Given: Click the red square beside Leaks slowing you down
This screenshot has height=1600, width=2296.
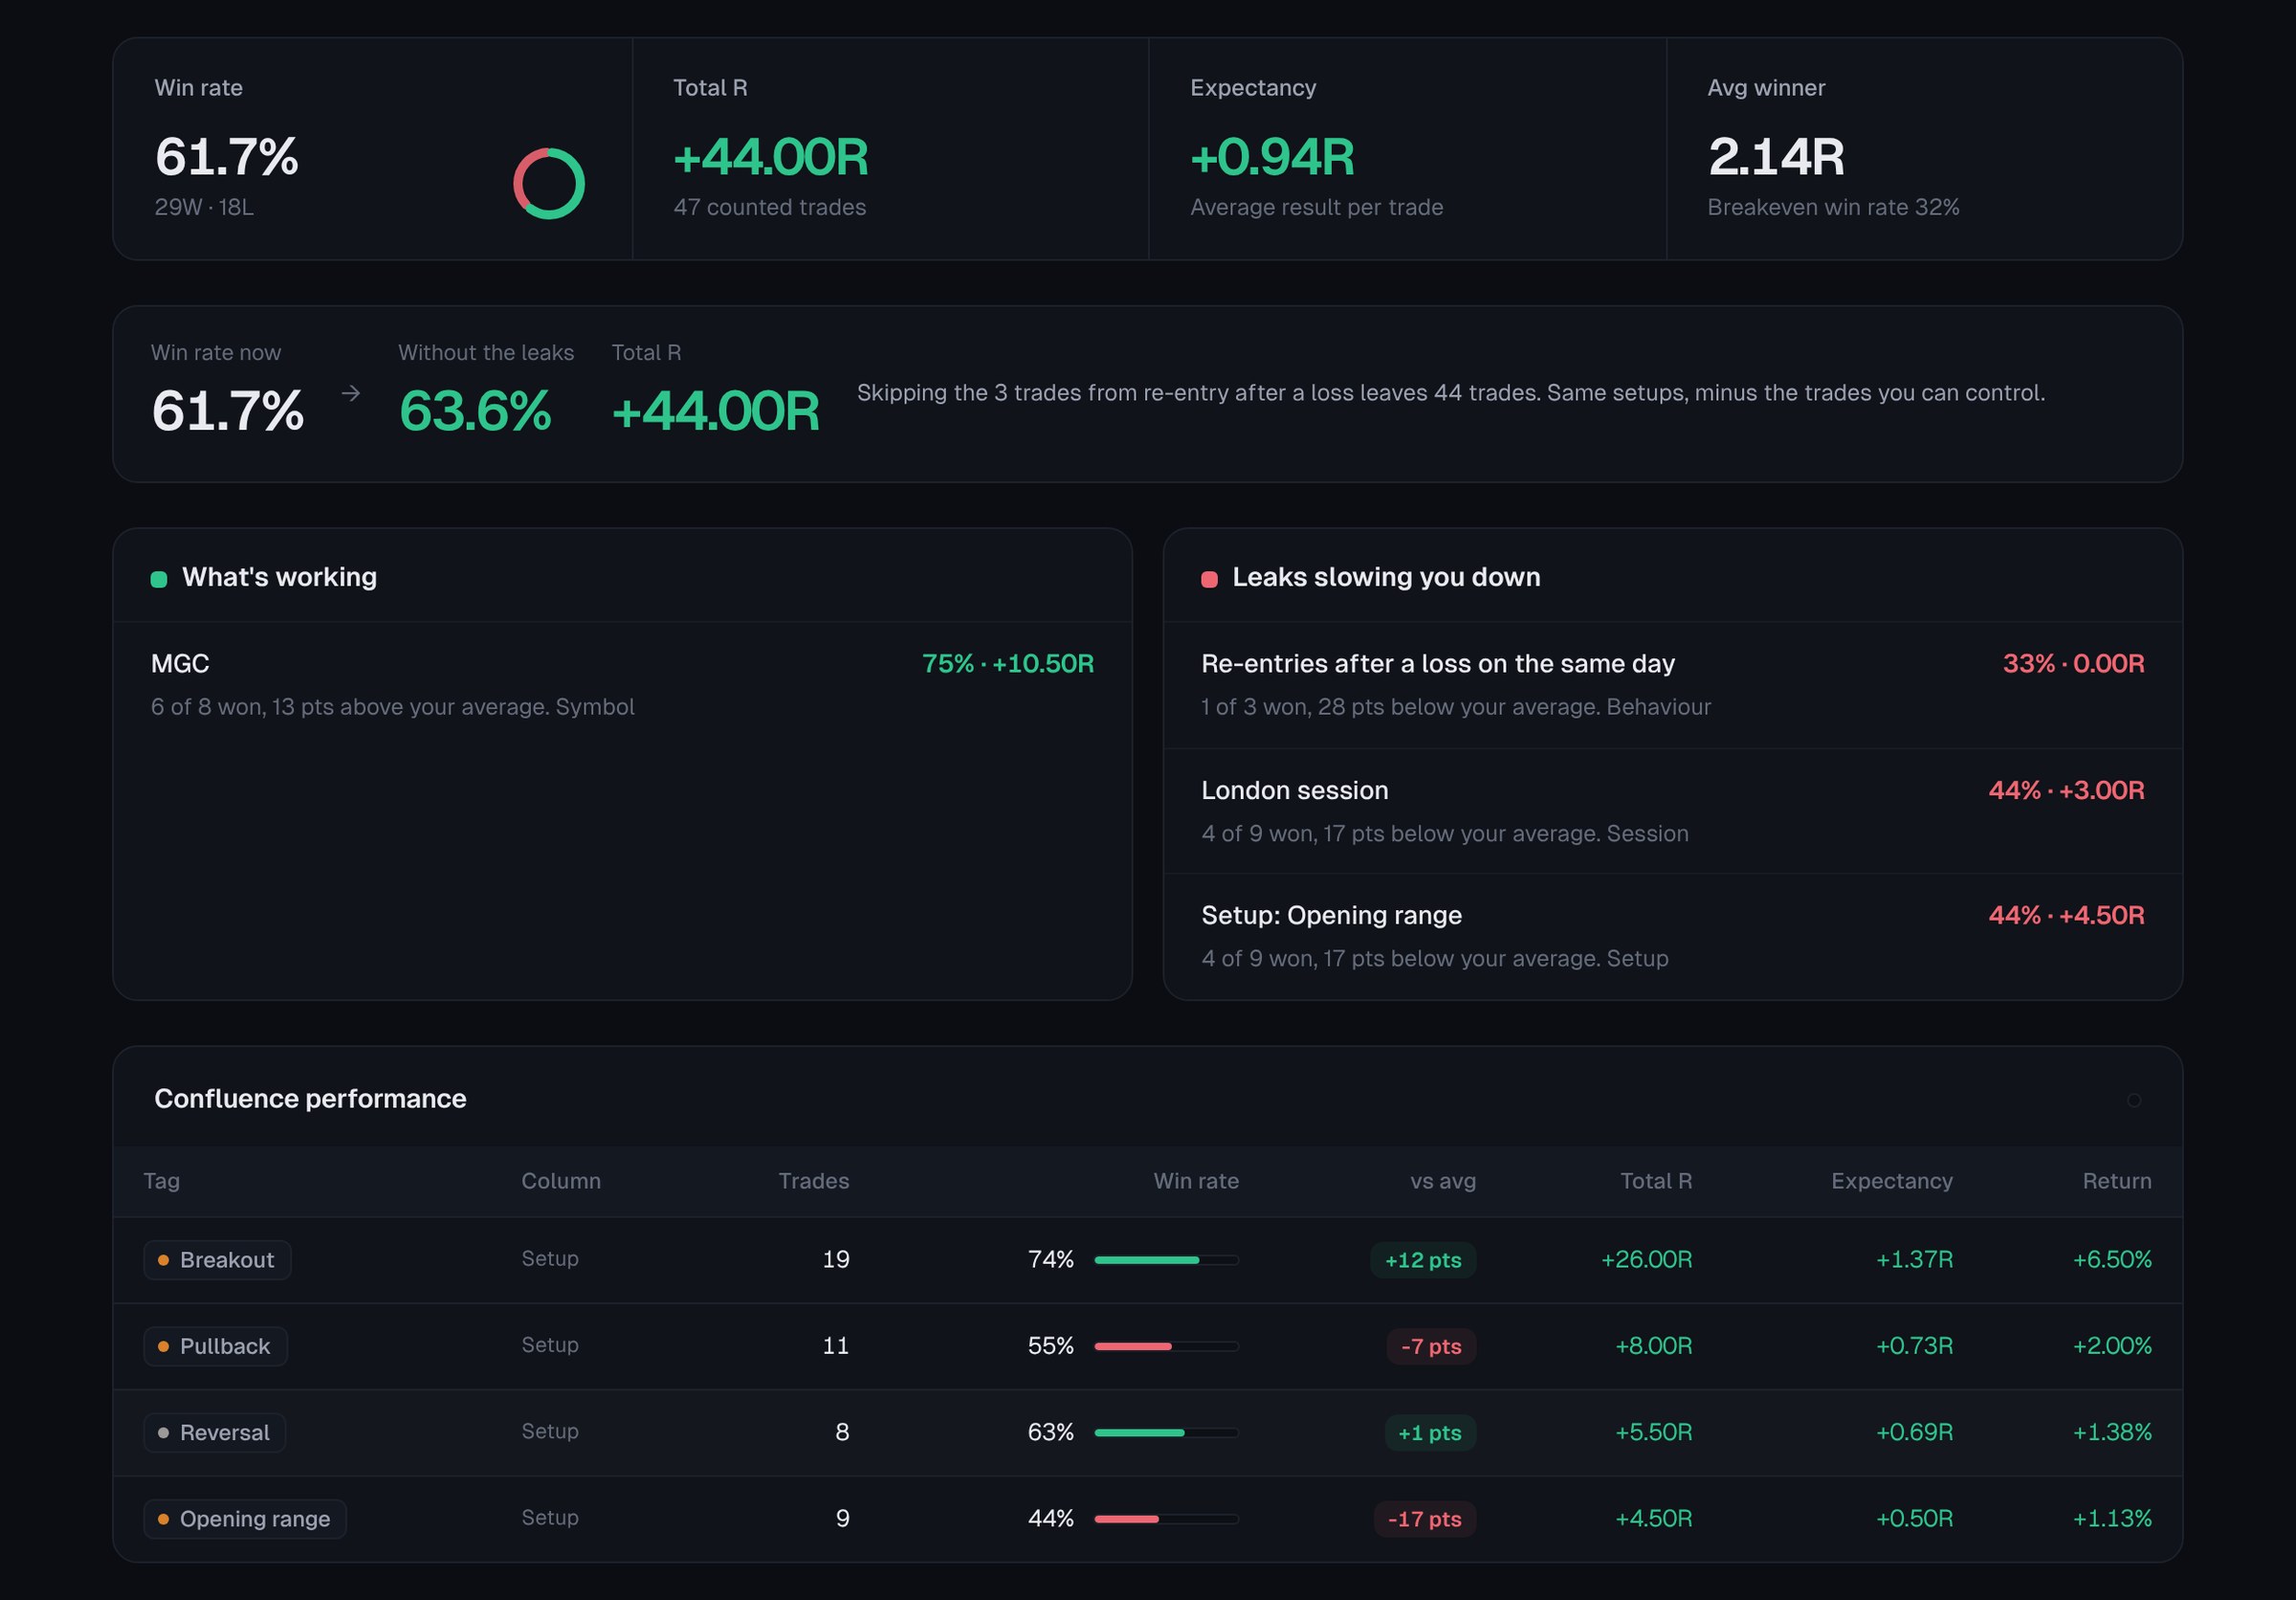Looking at the screenshot, I should tap(1209, 579).
